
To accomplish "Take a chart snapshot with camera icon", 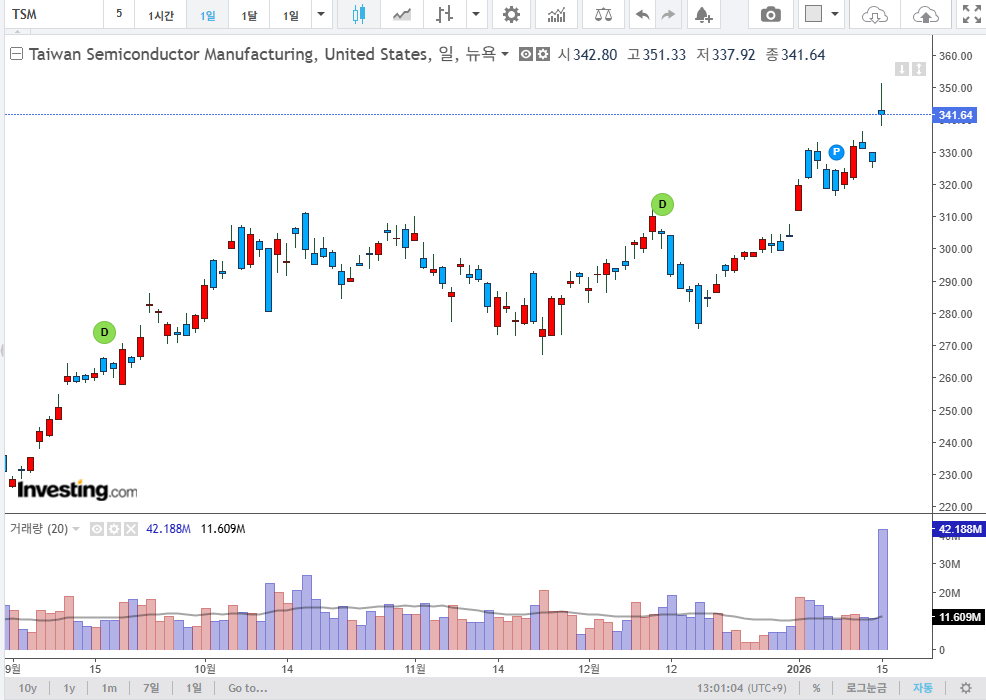I will [x=770, y=15].
